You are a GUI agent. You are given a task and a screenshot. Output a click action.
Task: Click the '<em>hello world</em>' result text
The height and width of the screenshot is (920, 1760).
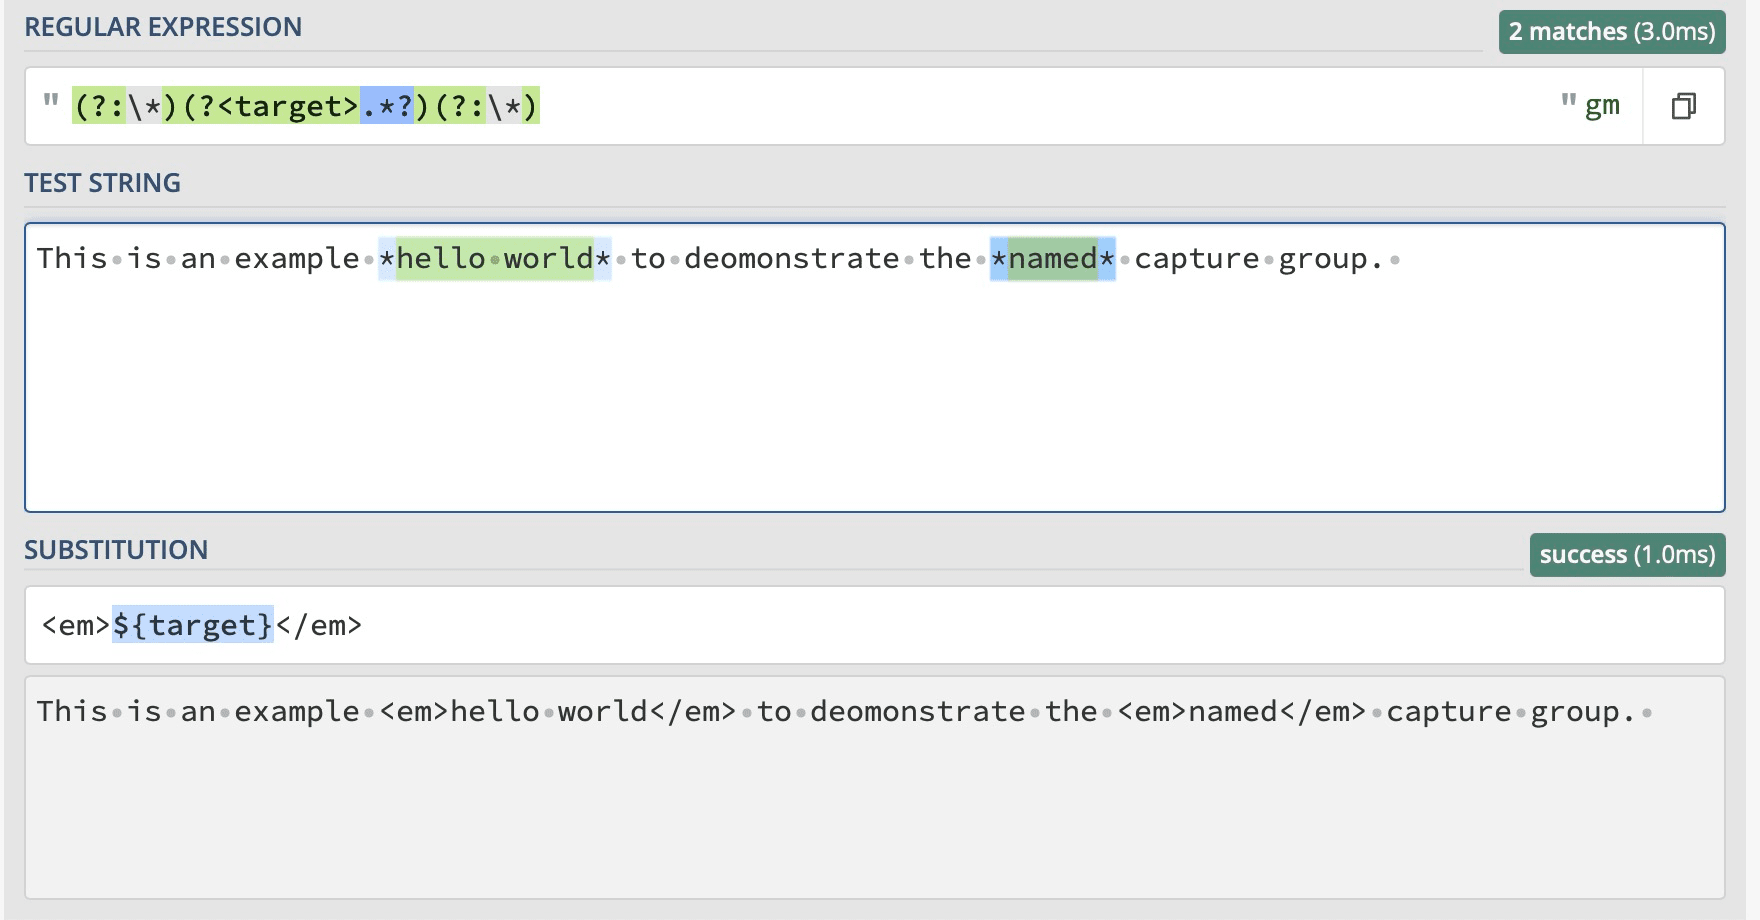coord(557,712)
